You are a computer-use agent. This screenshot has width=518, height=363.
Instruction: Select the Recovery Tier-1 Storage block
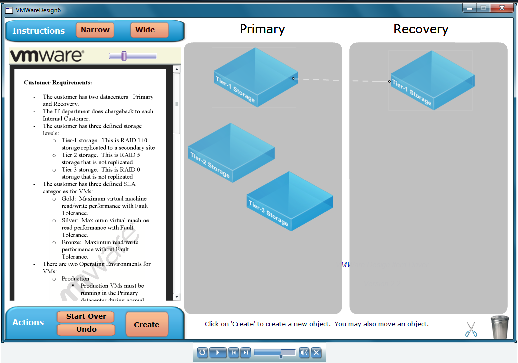(x=432, y=80)
